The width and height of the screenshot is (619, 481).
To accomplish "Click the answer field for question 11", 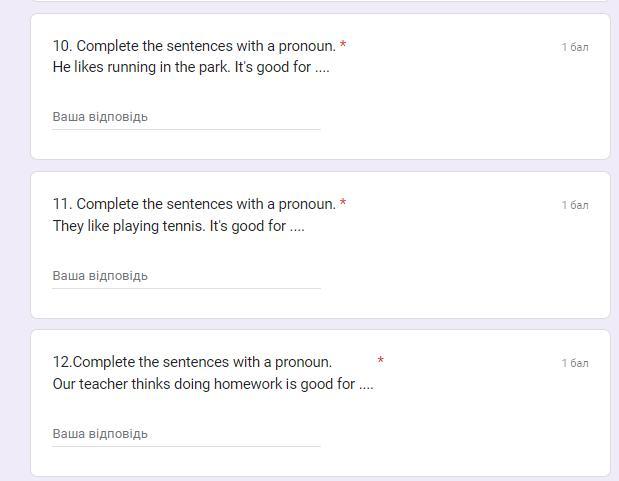I will [x=186, y=276].
